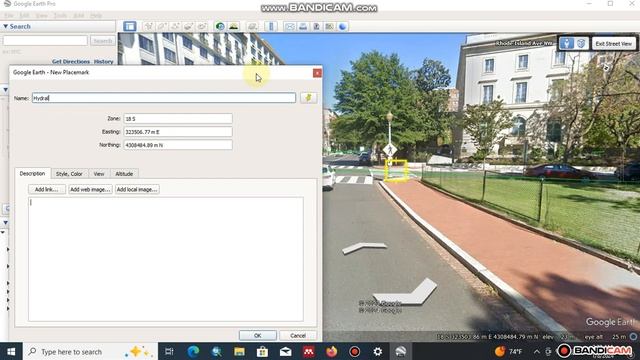Click the Add web image... button
The width and height of the screenshot is (640, 360).
(x=90, y=189)
